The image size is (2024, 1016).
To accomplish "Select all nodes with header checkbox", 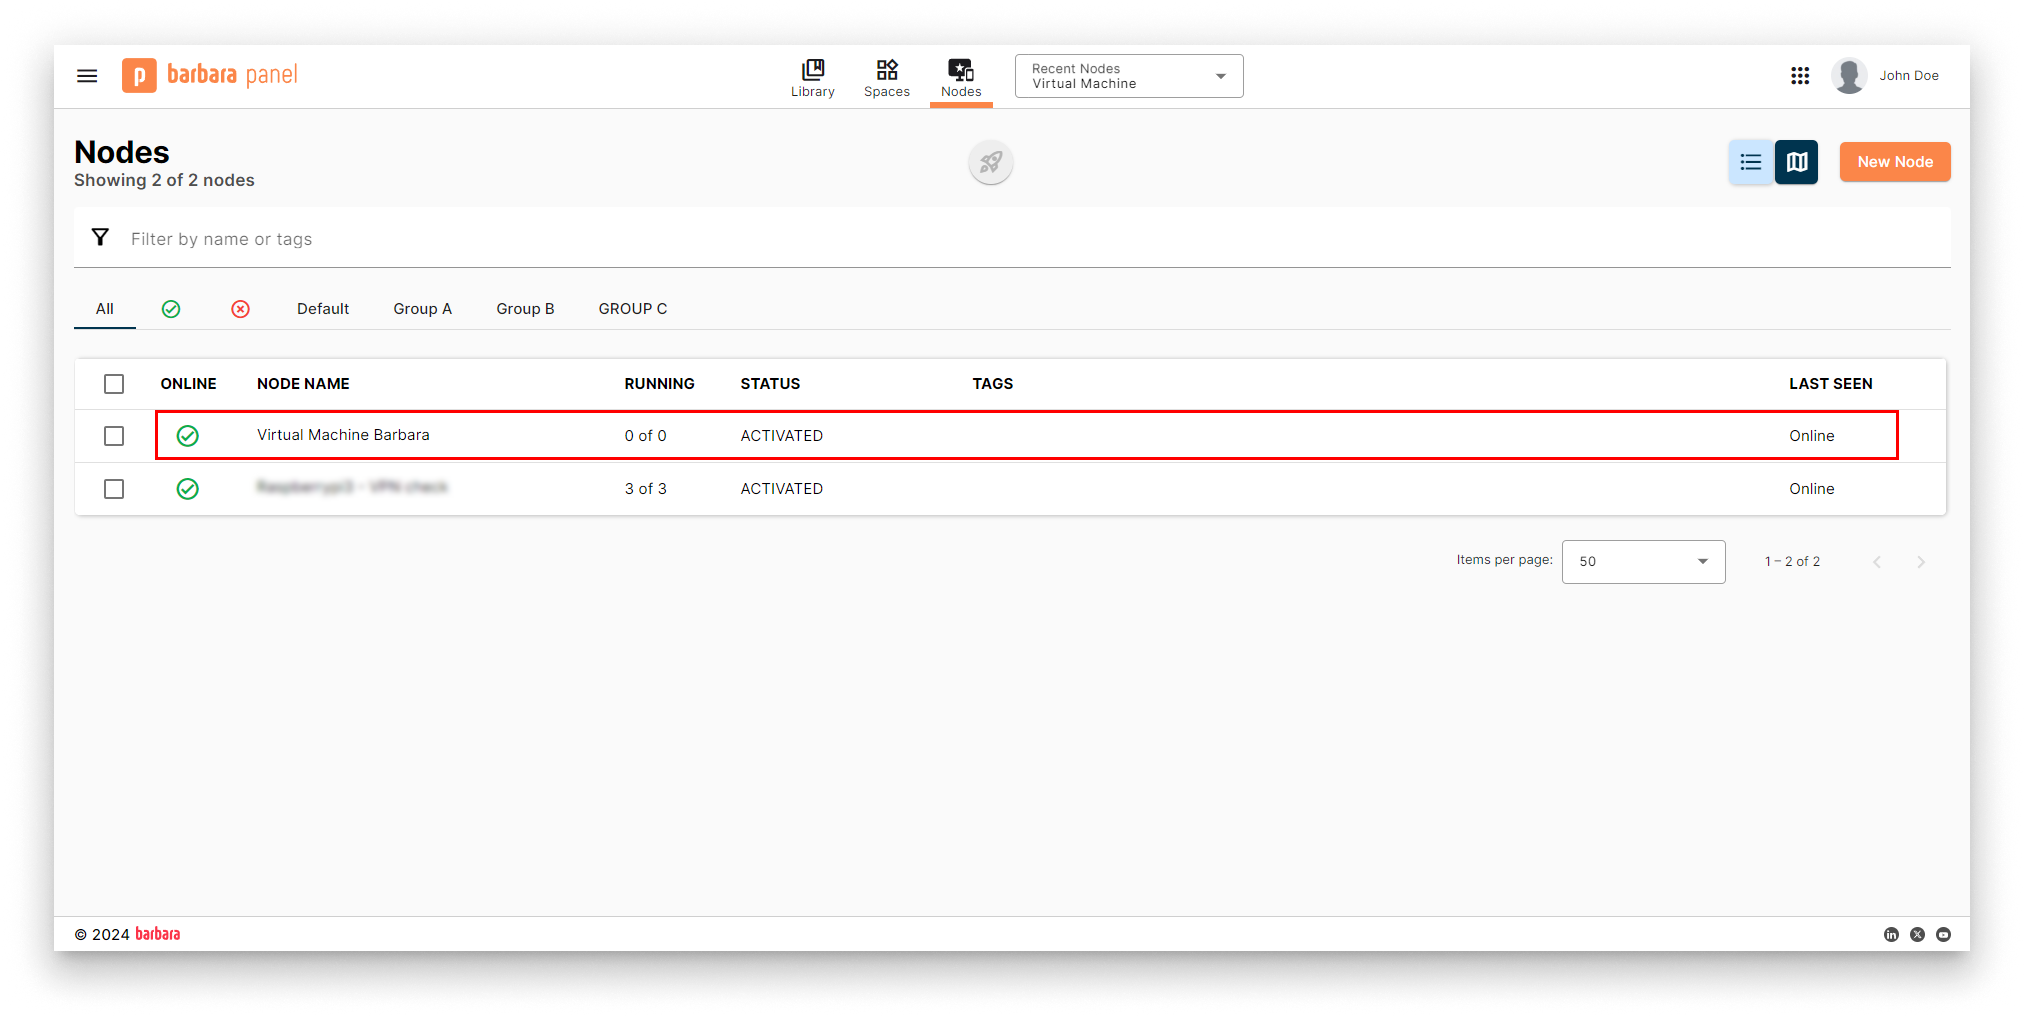I will tap(114, 384).
